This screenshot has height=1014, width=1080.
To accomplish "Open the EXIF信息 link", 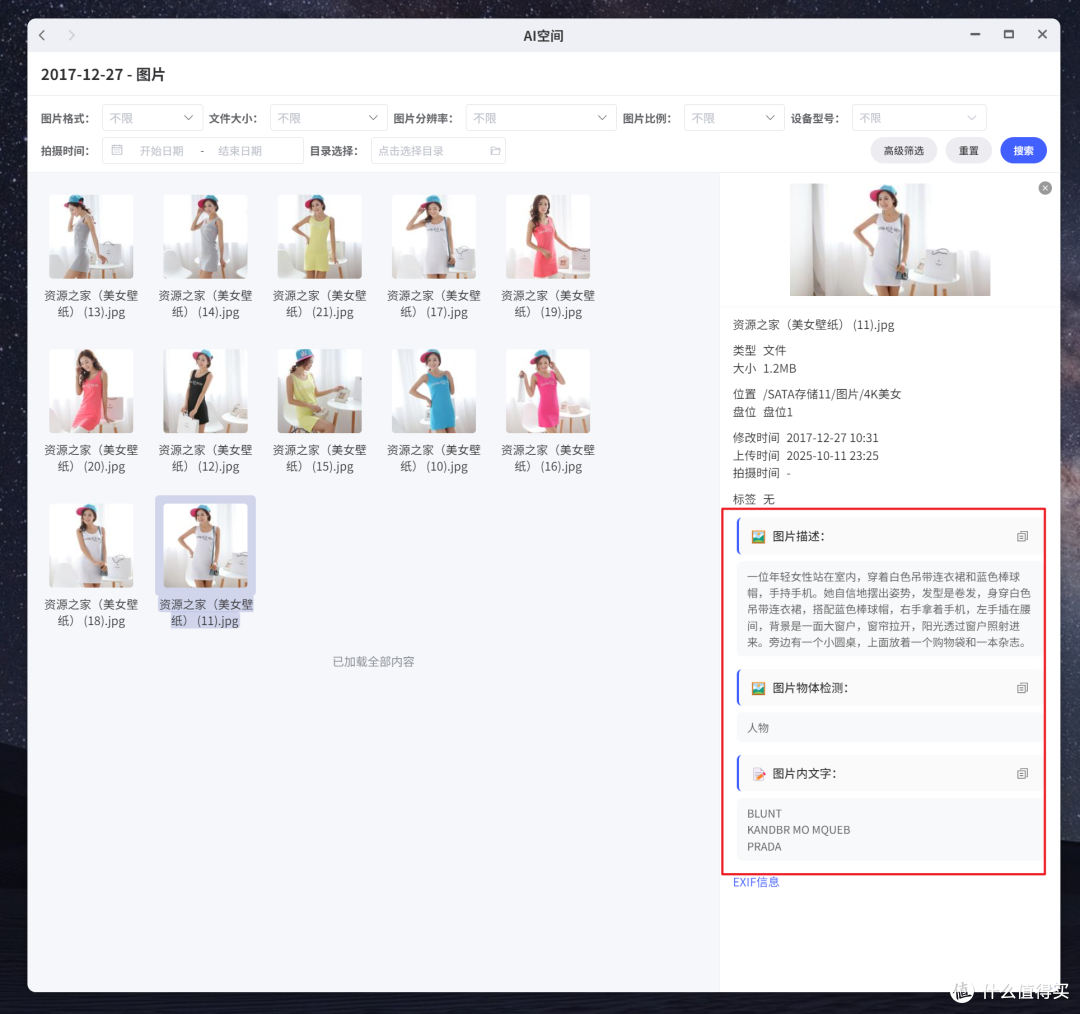I will pyautogui.click(x=756, y=882).
